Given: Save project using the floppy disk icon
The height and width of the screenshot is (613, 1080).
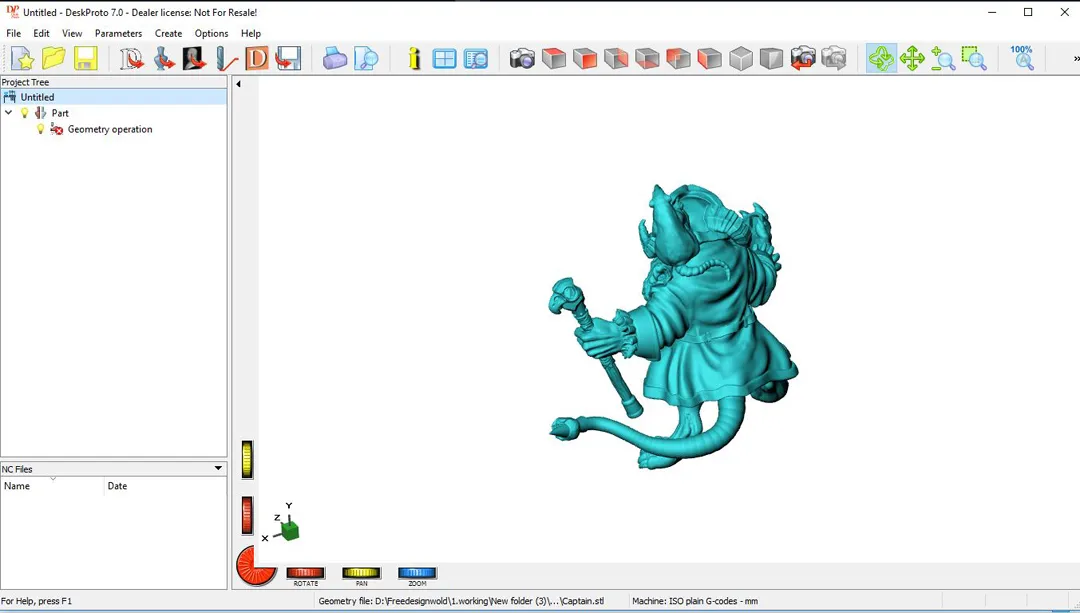Looking at the screenshot, I should [85, 59].
